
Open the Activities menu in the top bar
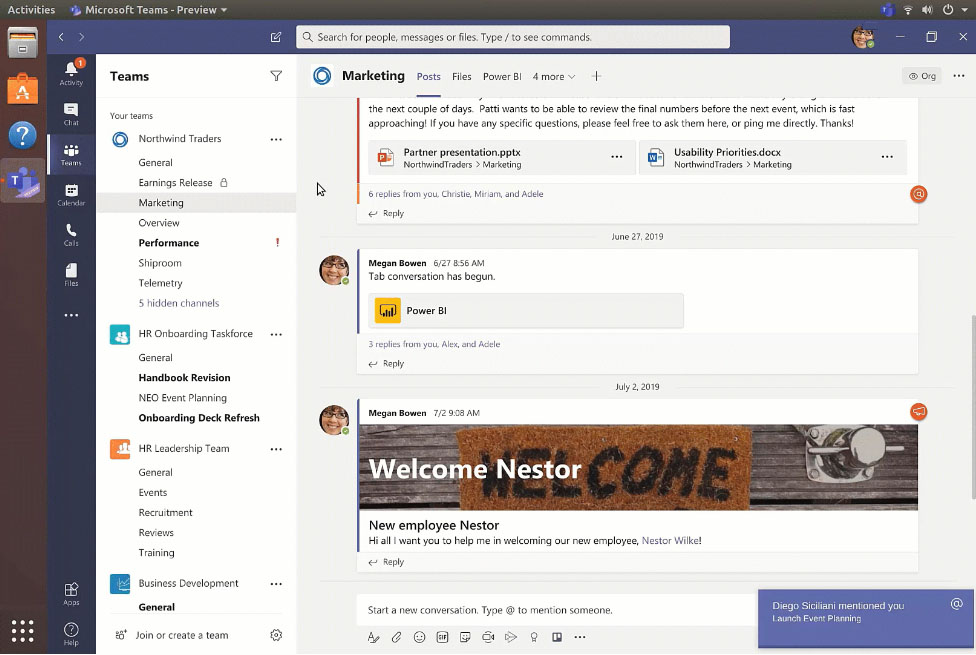[31, 9]
